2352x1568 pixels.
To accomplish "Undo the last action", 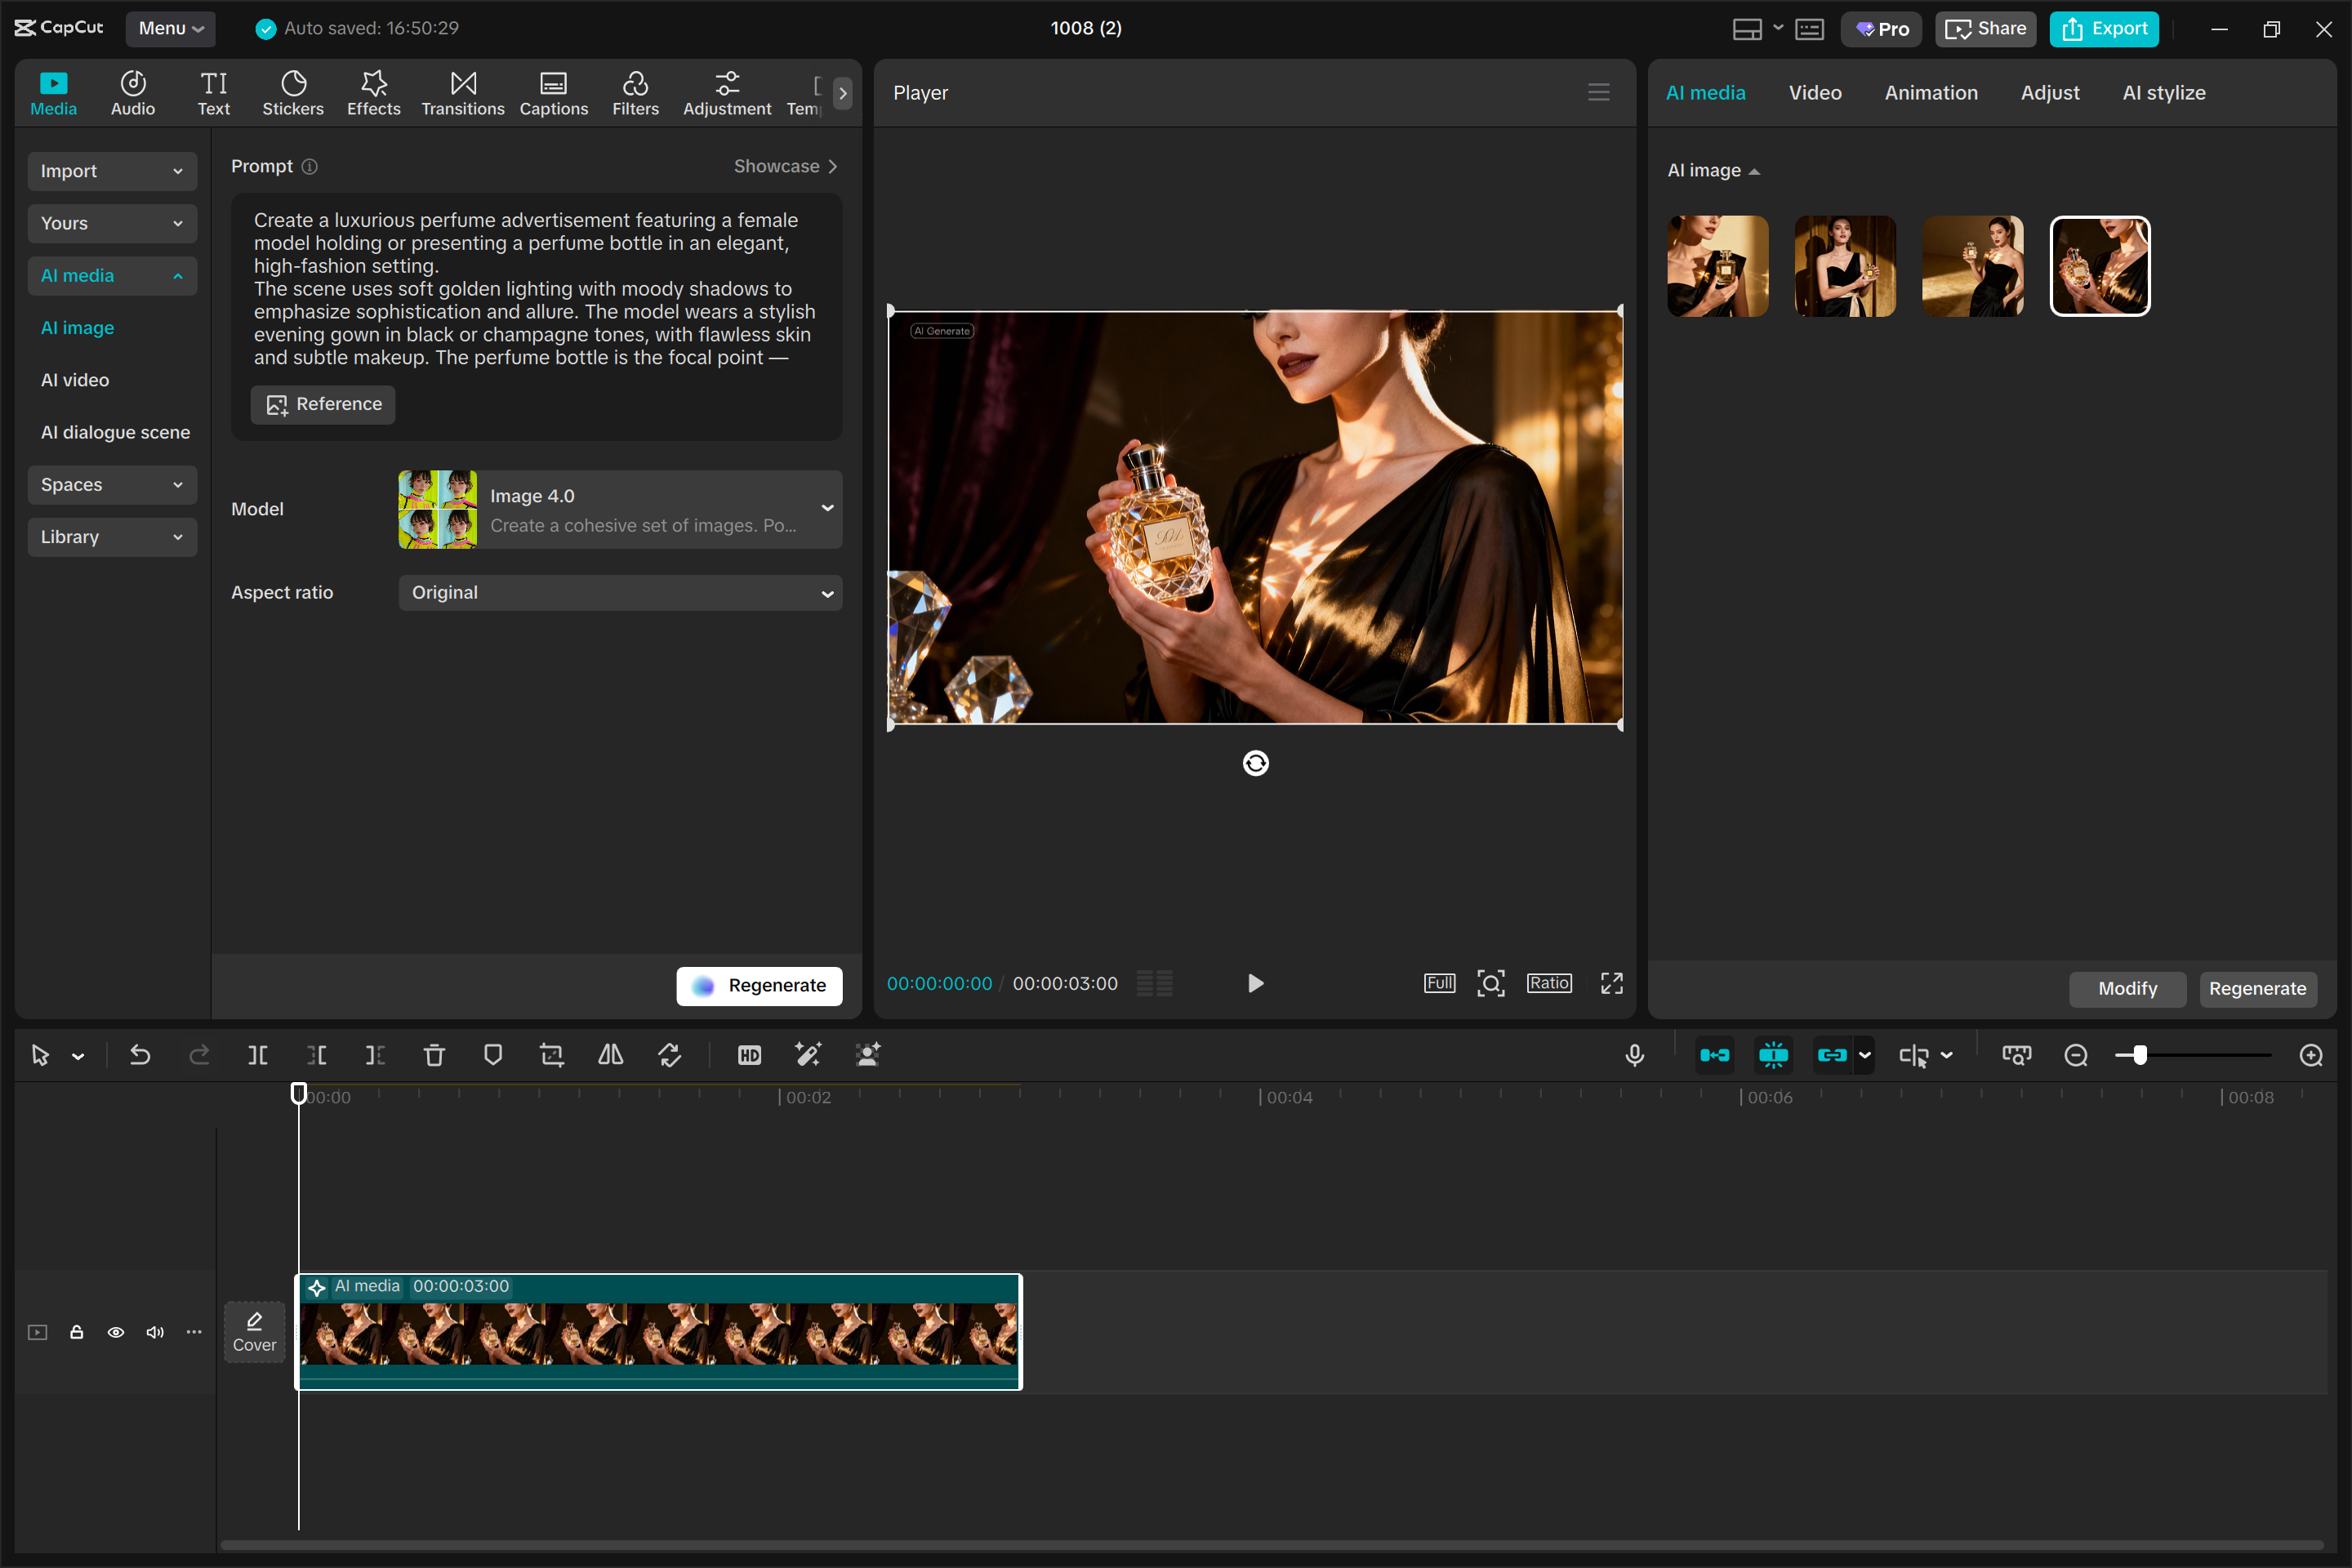I will tap(140, 1054).
